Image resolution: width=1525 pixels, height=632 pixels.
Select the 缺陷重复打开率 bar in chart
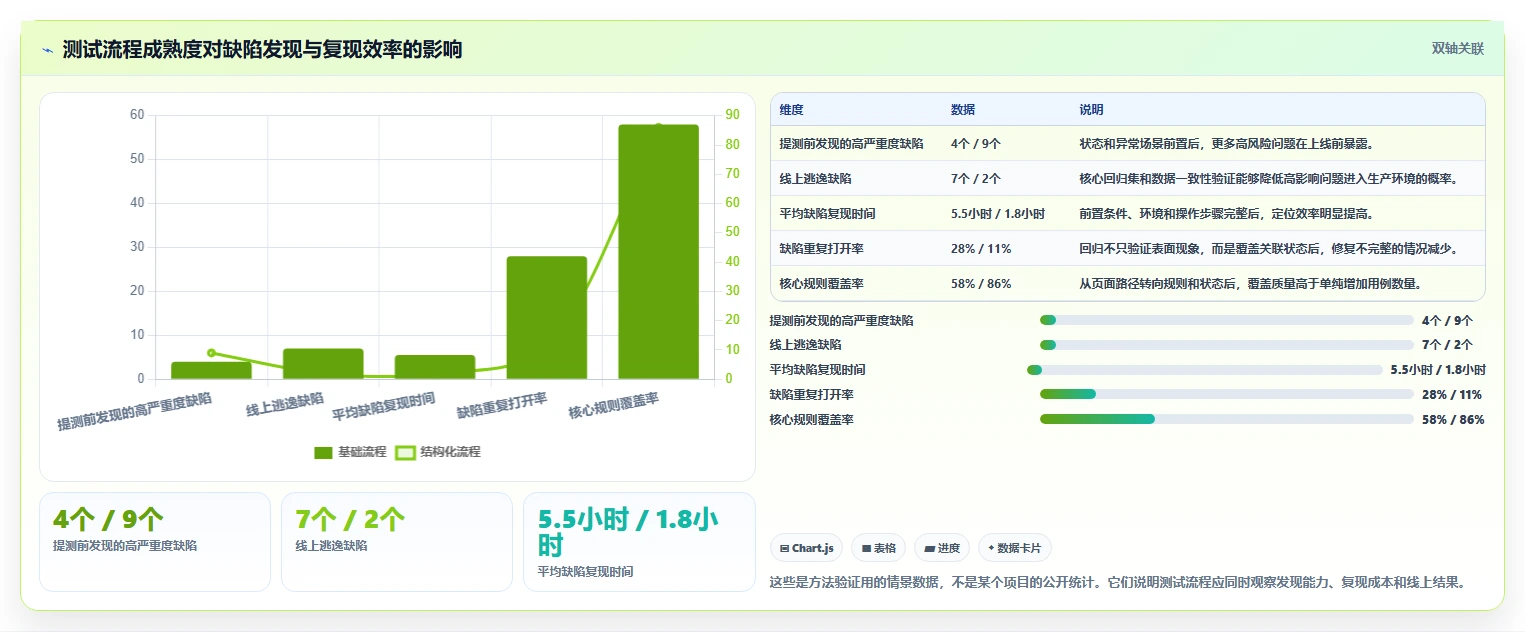pyautogui.click(x=547, y=318)
